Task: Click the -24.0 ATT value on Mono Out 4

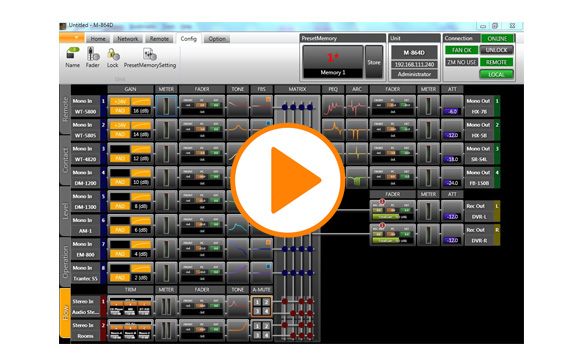Action: coord(452,183)
